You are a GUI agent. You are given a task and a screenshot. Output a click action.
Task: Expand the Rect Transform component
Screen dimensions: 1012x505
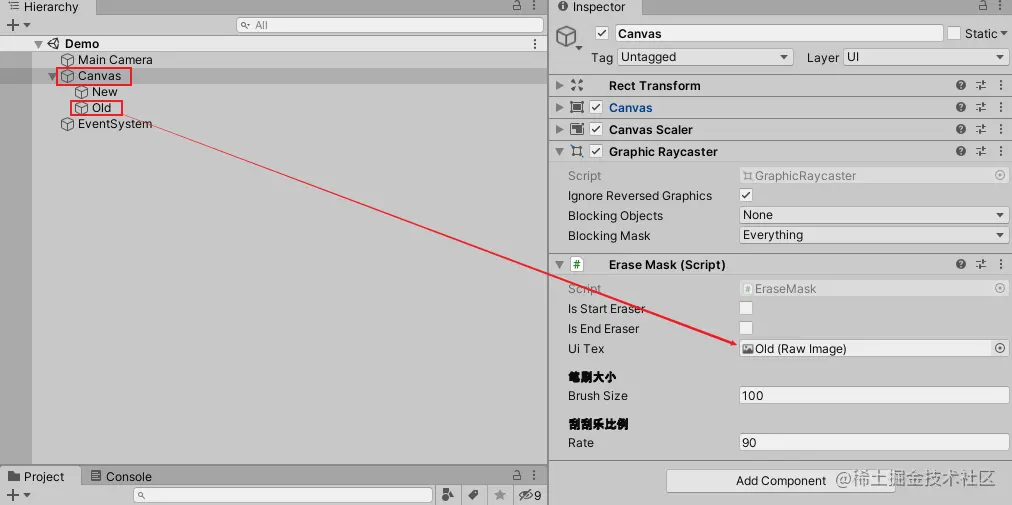click(x=560, y=85)
